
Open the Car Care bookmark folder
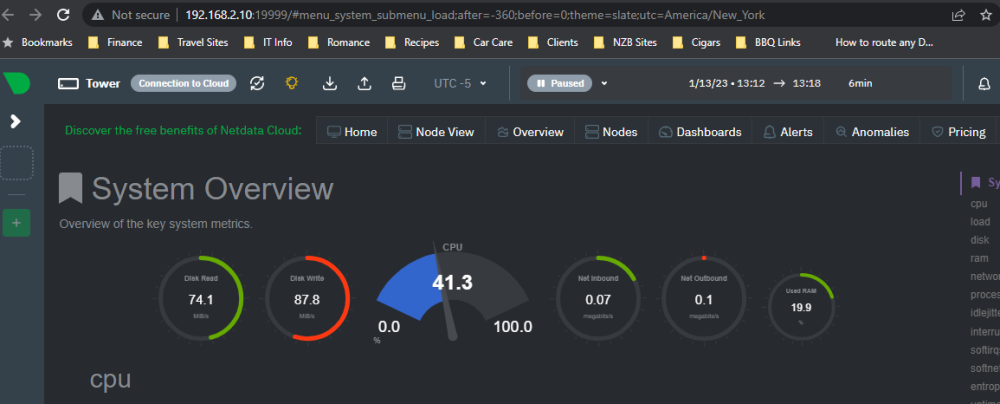click(x=483, y=43)
